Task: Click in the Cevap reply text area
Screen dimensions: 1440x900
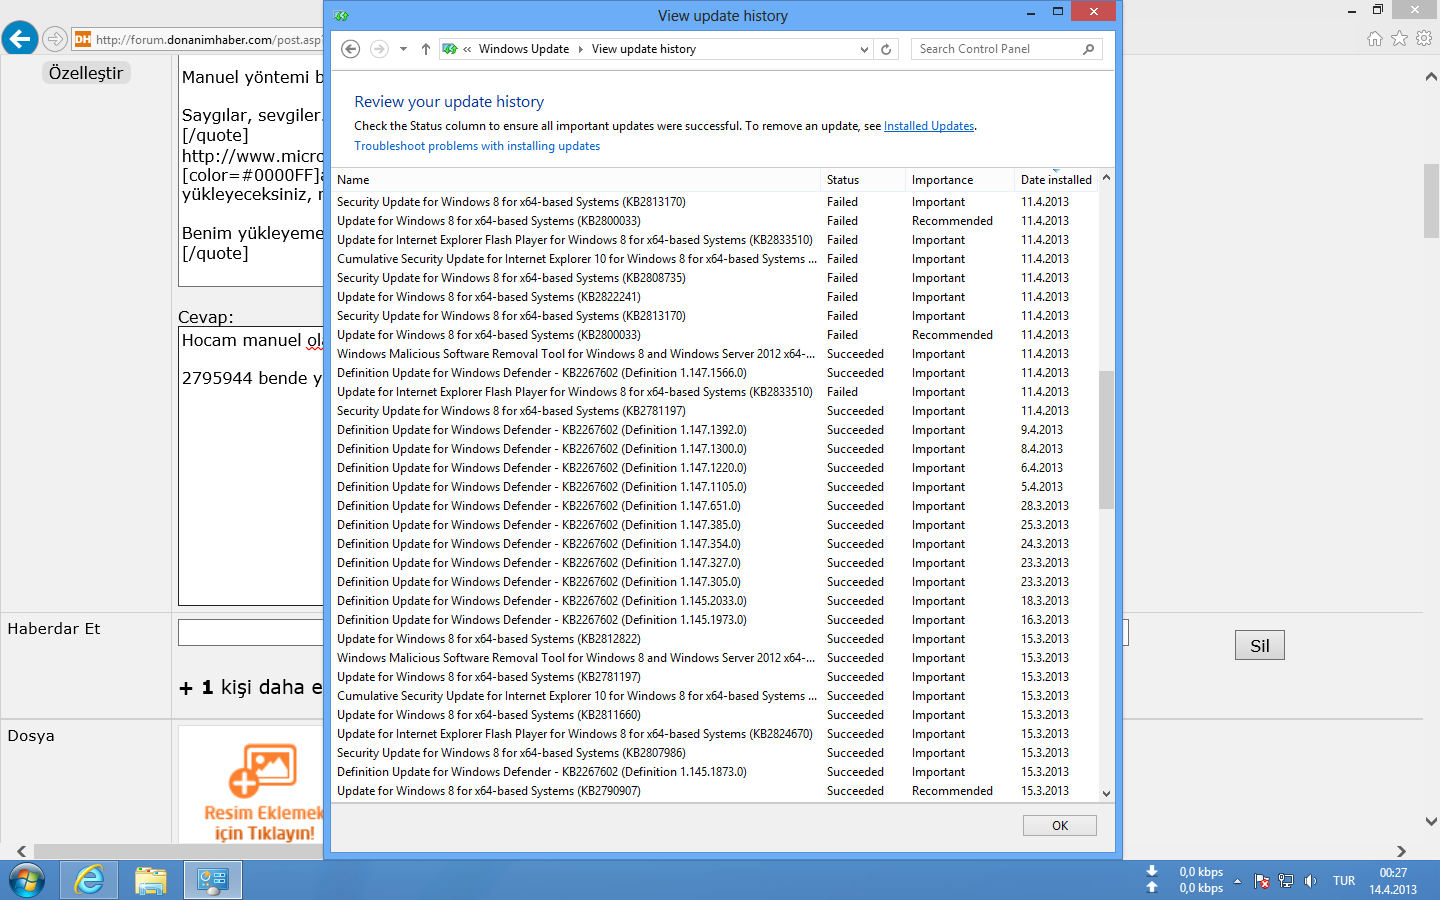Action: coord(251,467)
